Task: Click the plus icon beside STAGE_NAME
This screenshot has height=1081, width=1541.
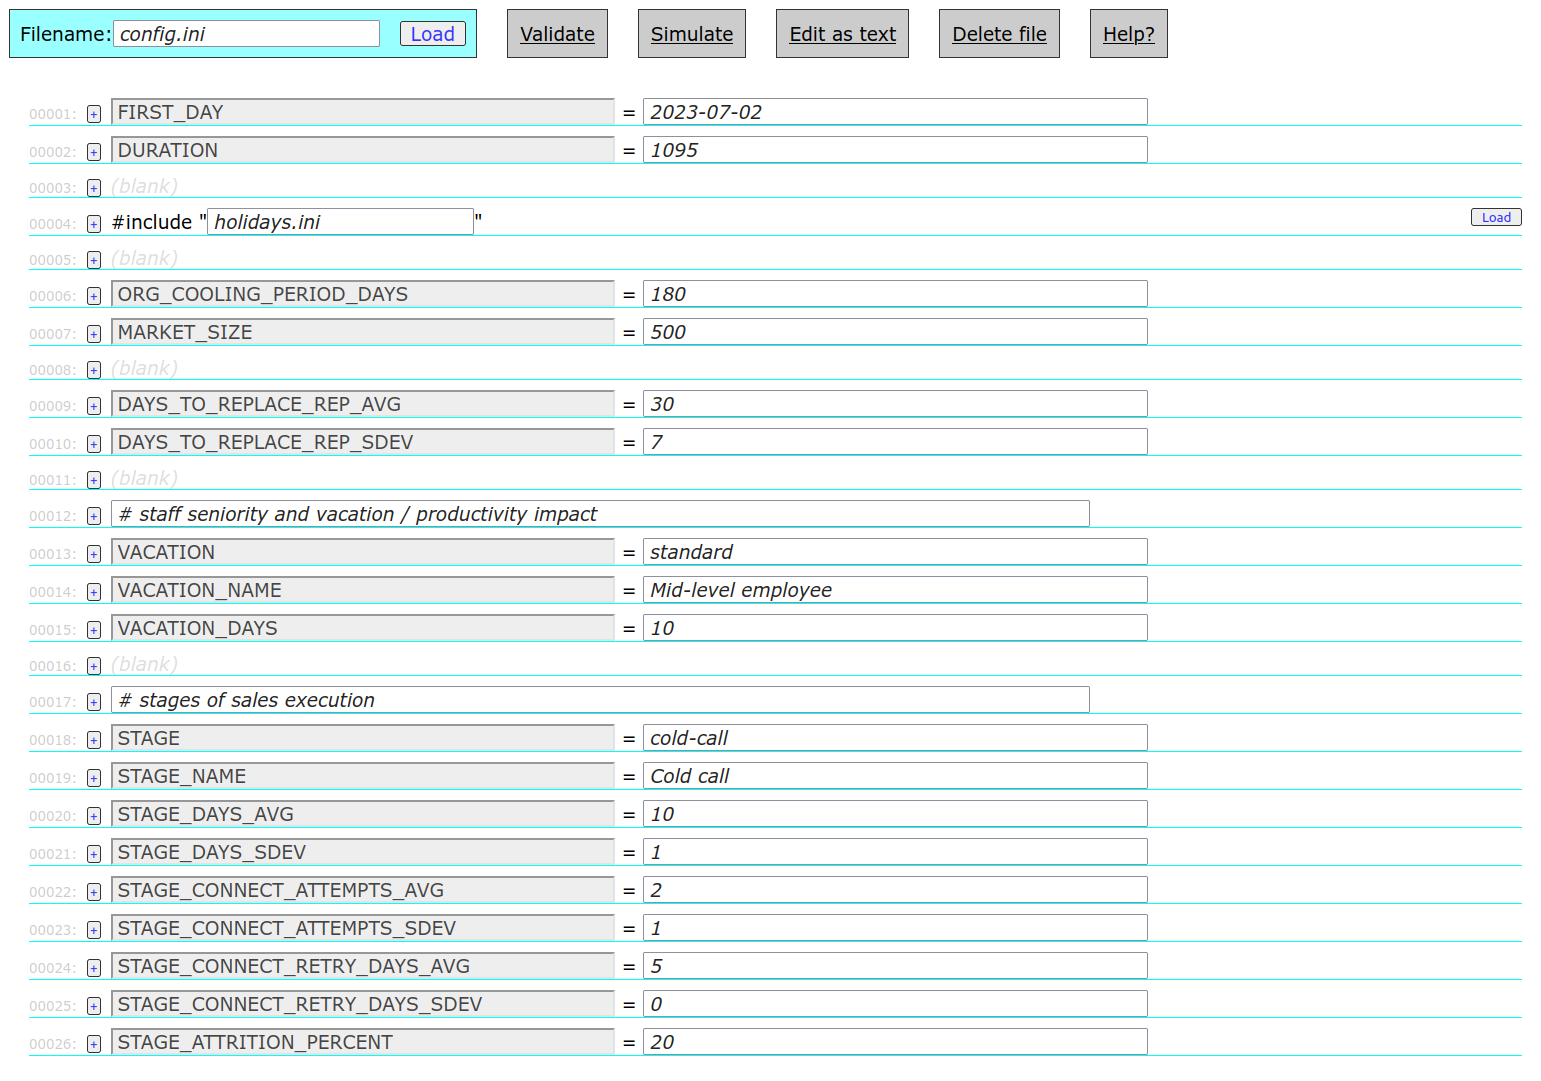Action: tap(94, 778)
